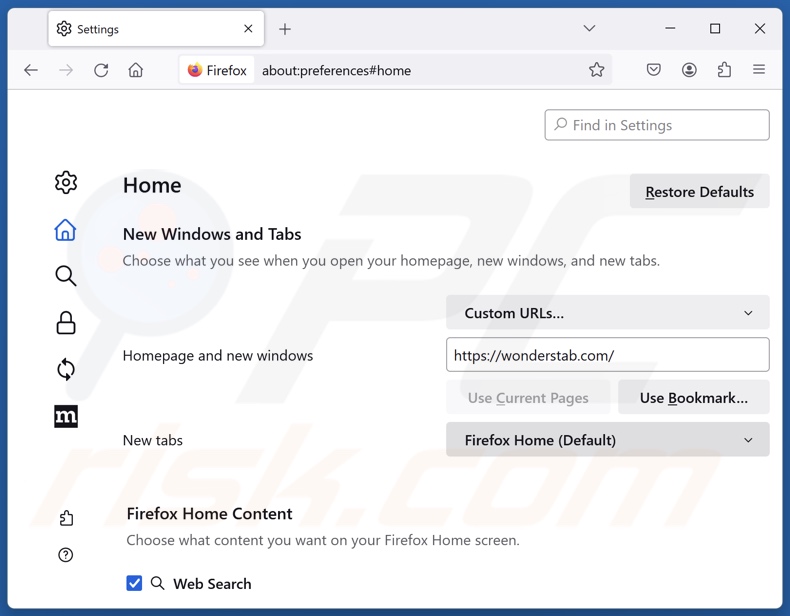This screenshot has width=790, height=616.
Task: Open Extensions & Themes in sidebar
Action: [65, 518]
